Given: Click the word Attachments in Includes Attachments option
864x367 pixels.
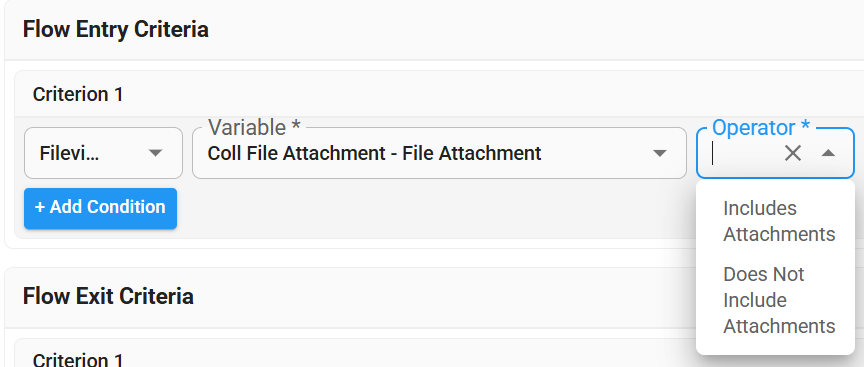Looking at the screenshot, I should click(x=779, y=234).
